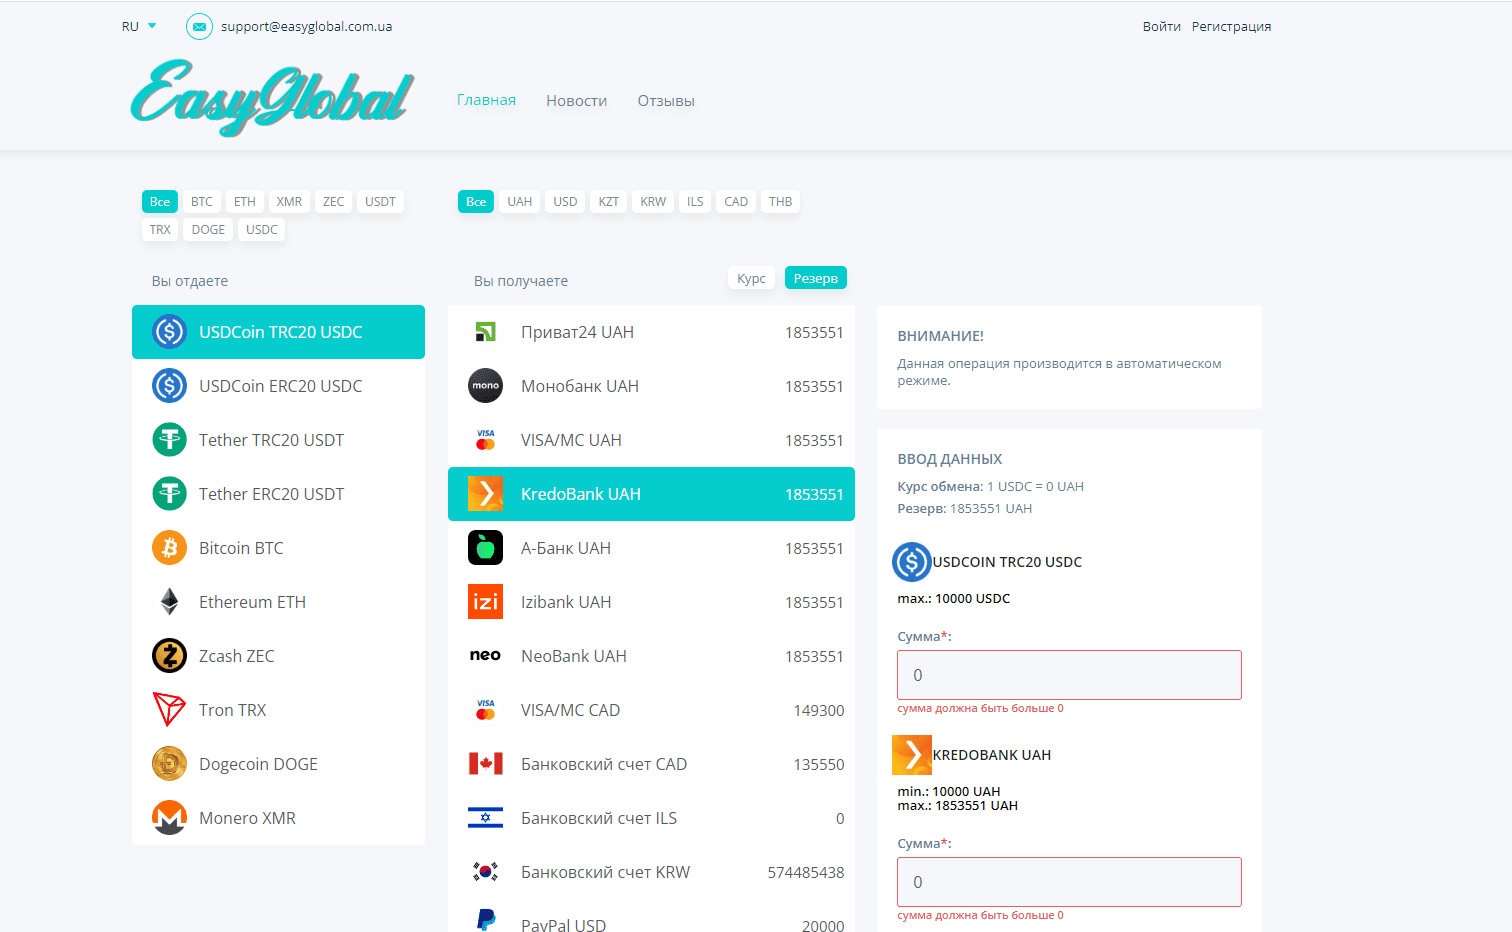1512x932 pixels.
Task: Click the VISA/MC UAH card icon
Action: [x=485, y=439]
